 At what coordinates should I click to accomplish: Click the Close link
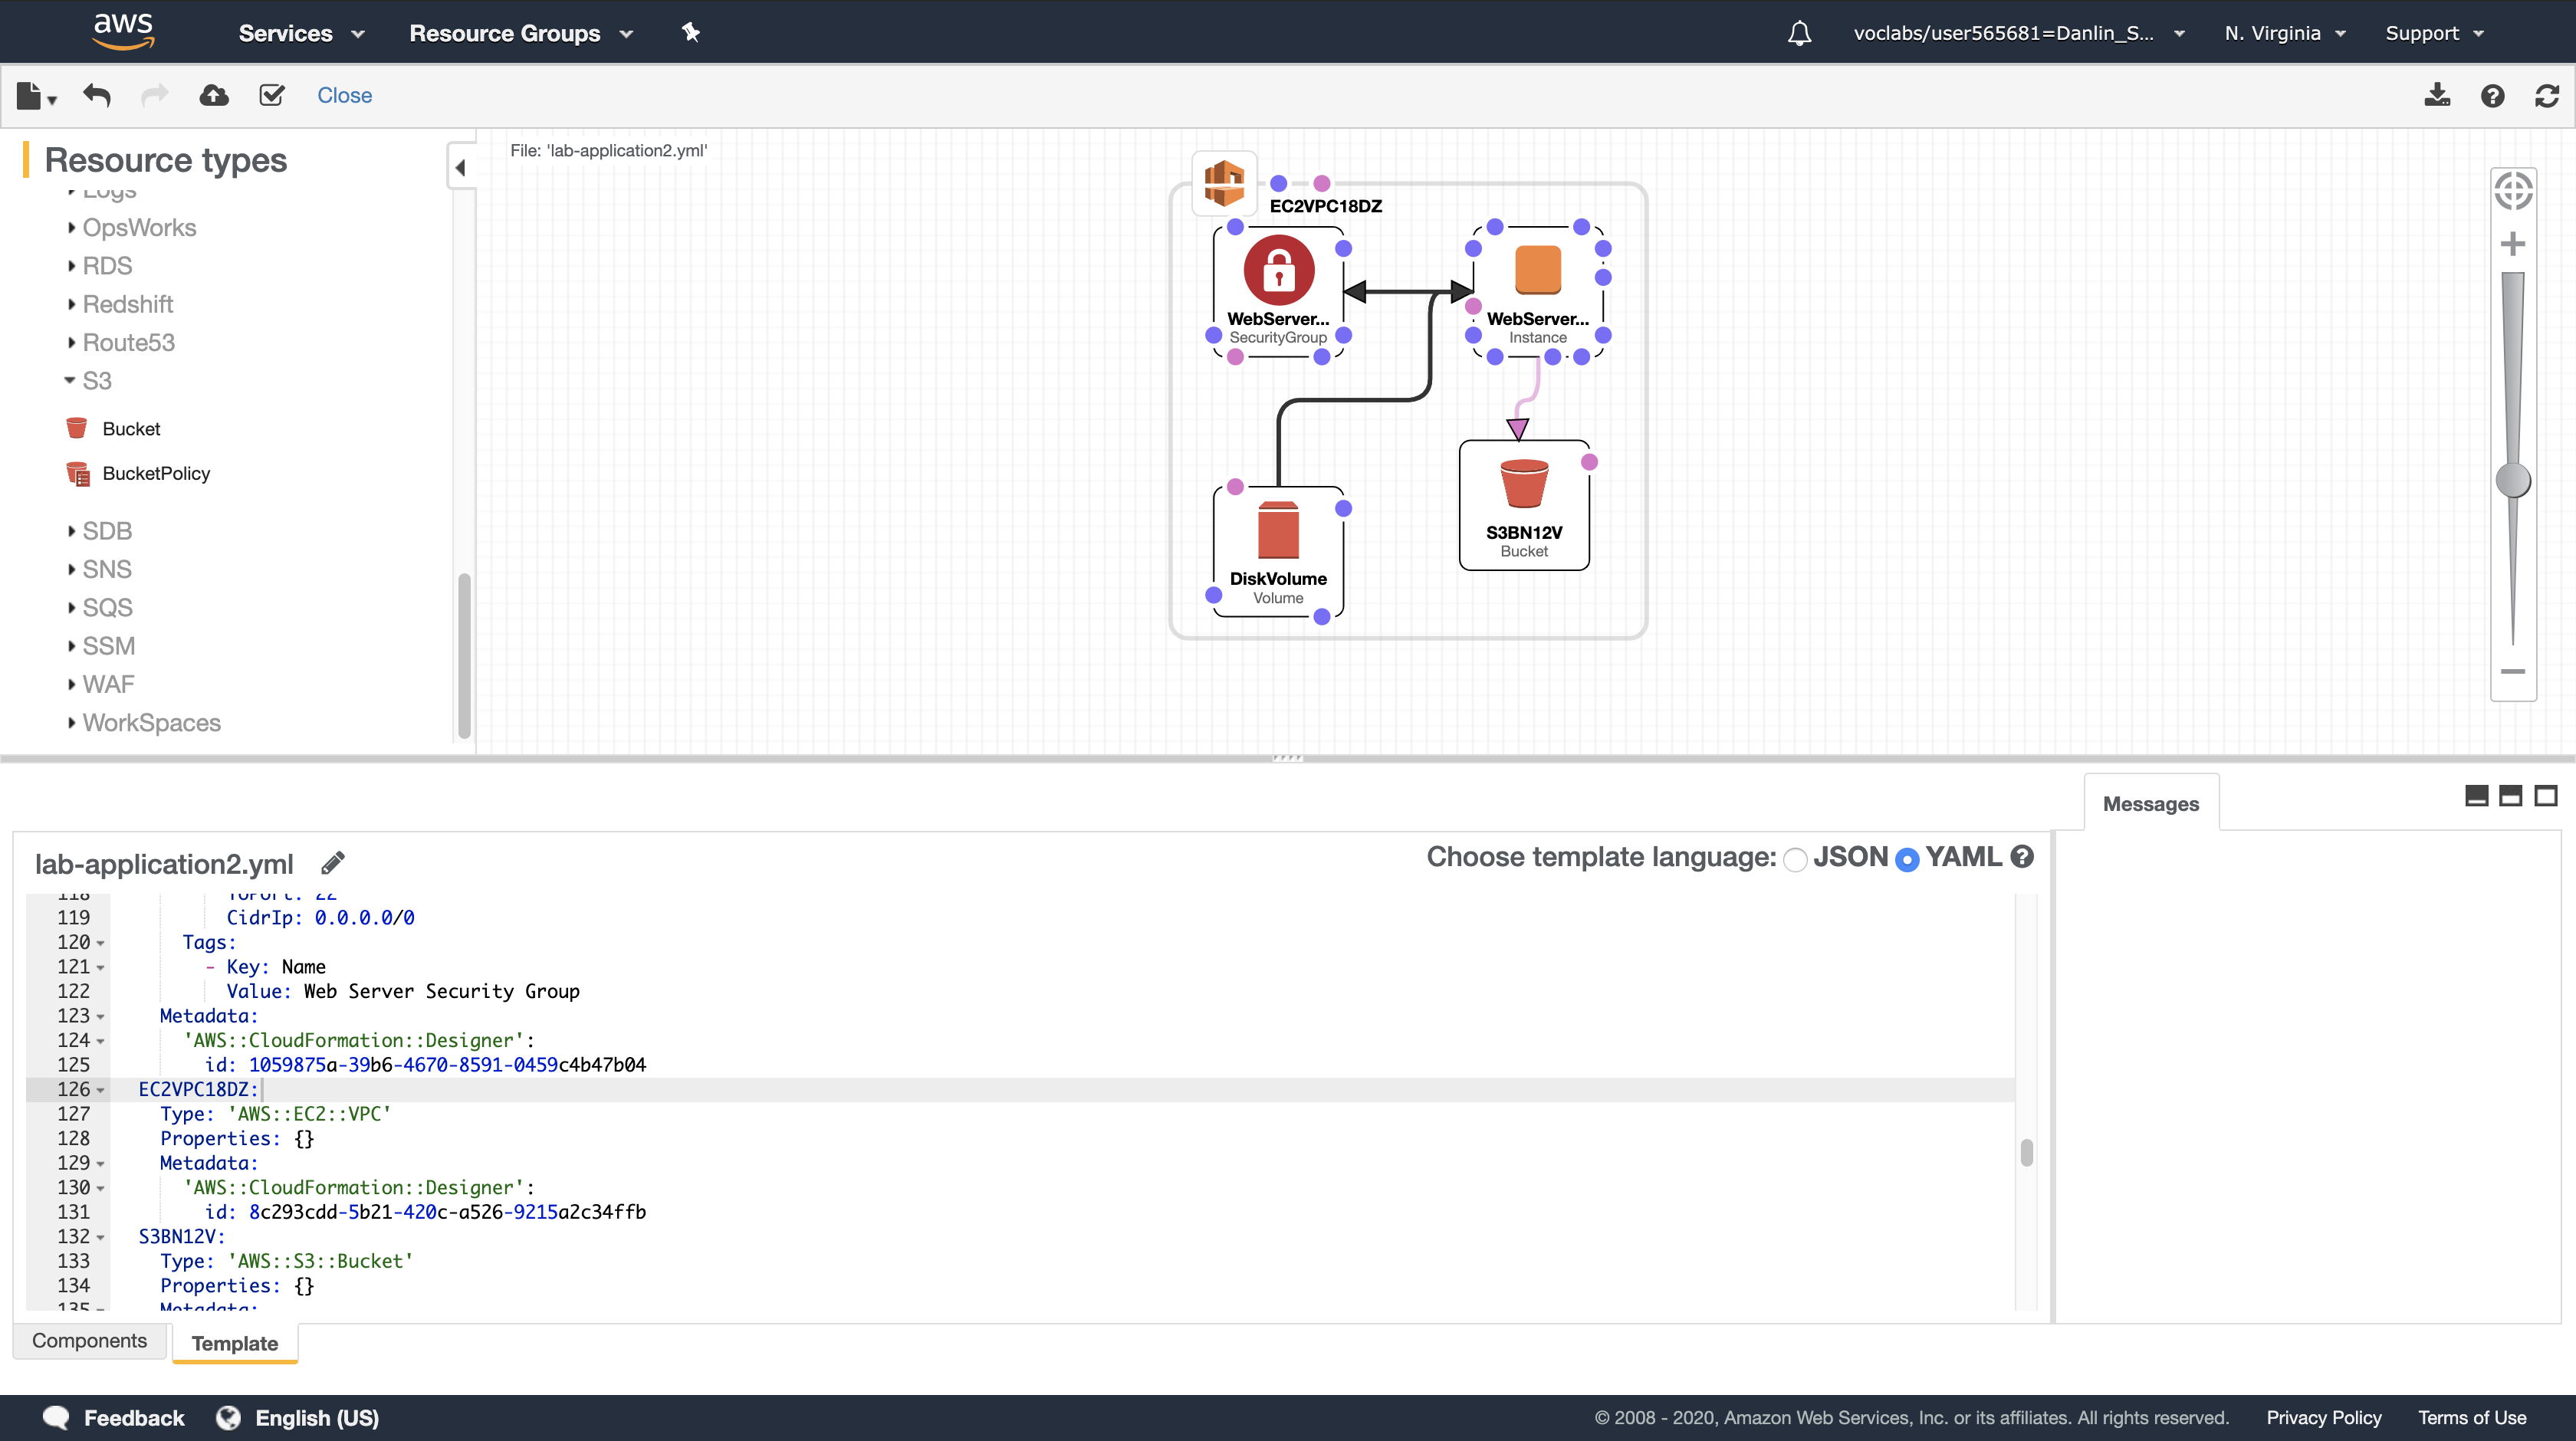pyautogui.click(x=344, y=96)
